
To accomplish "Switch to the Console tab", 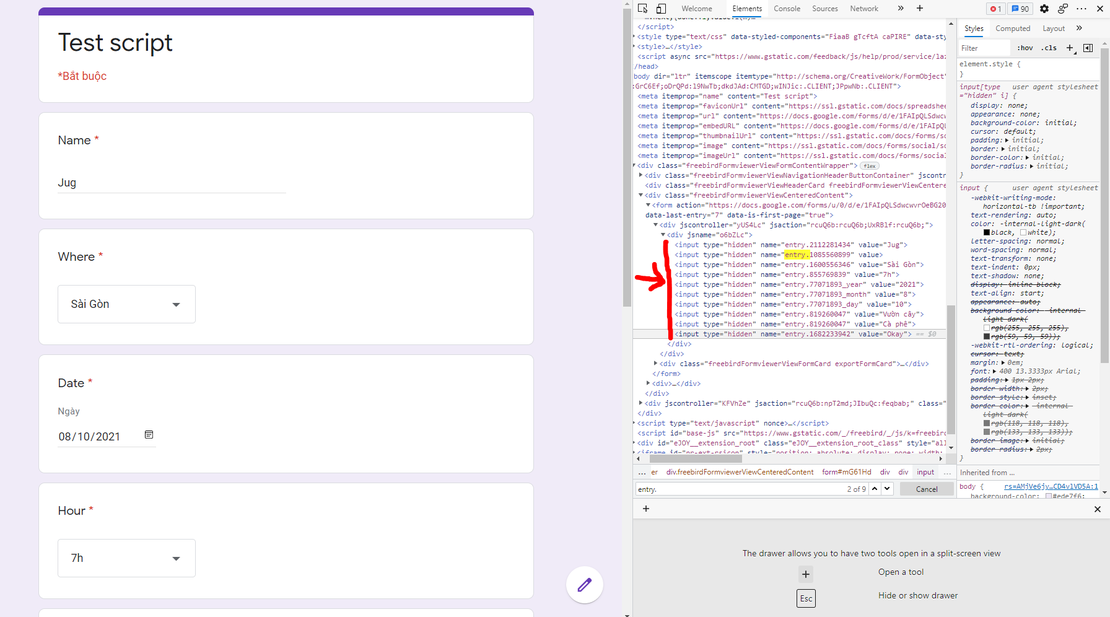I will (787, 8).
